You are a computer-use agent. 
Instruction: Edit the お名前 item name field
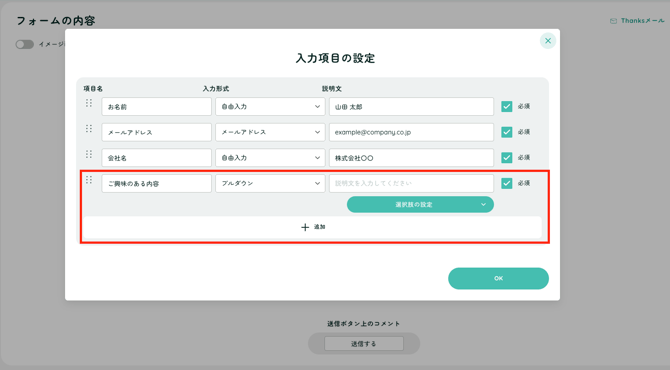(x=156, y=106)
